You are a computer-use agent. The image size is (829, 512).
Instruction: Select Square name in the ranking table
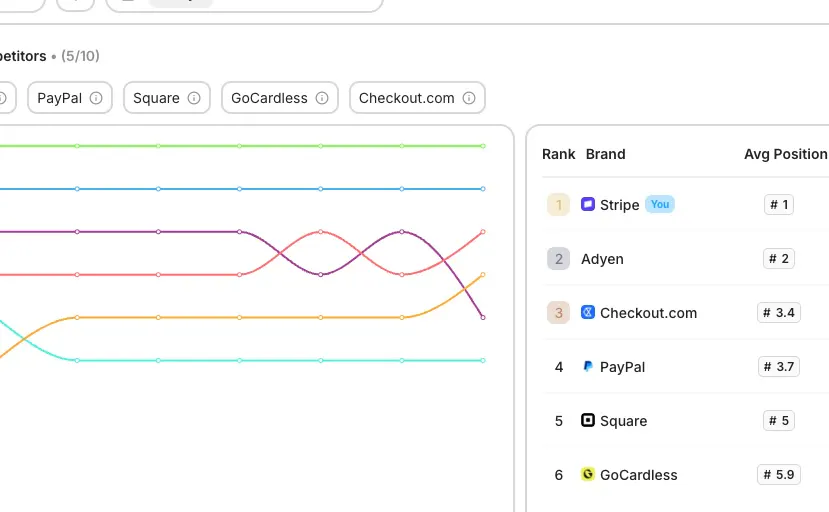click(623, 421)
